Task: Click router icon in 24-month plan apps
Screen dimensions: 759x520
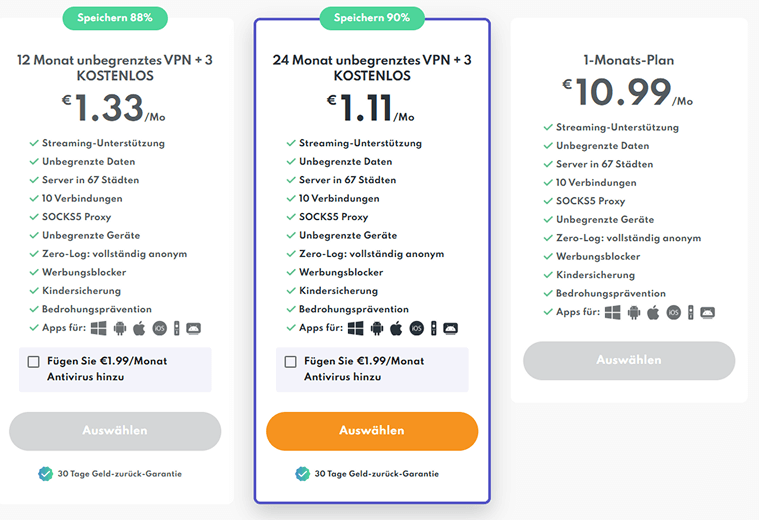Action: point(450,329)
